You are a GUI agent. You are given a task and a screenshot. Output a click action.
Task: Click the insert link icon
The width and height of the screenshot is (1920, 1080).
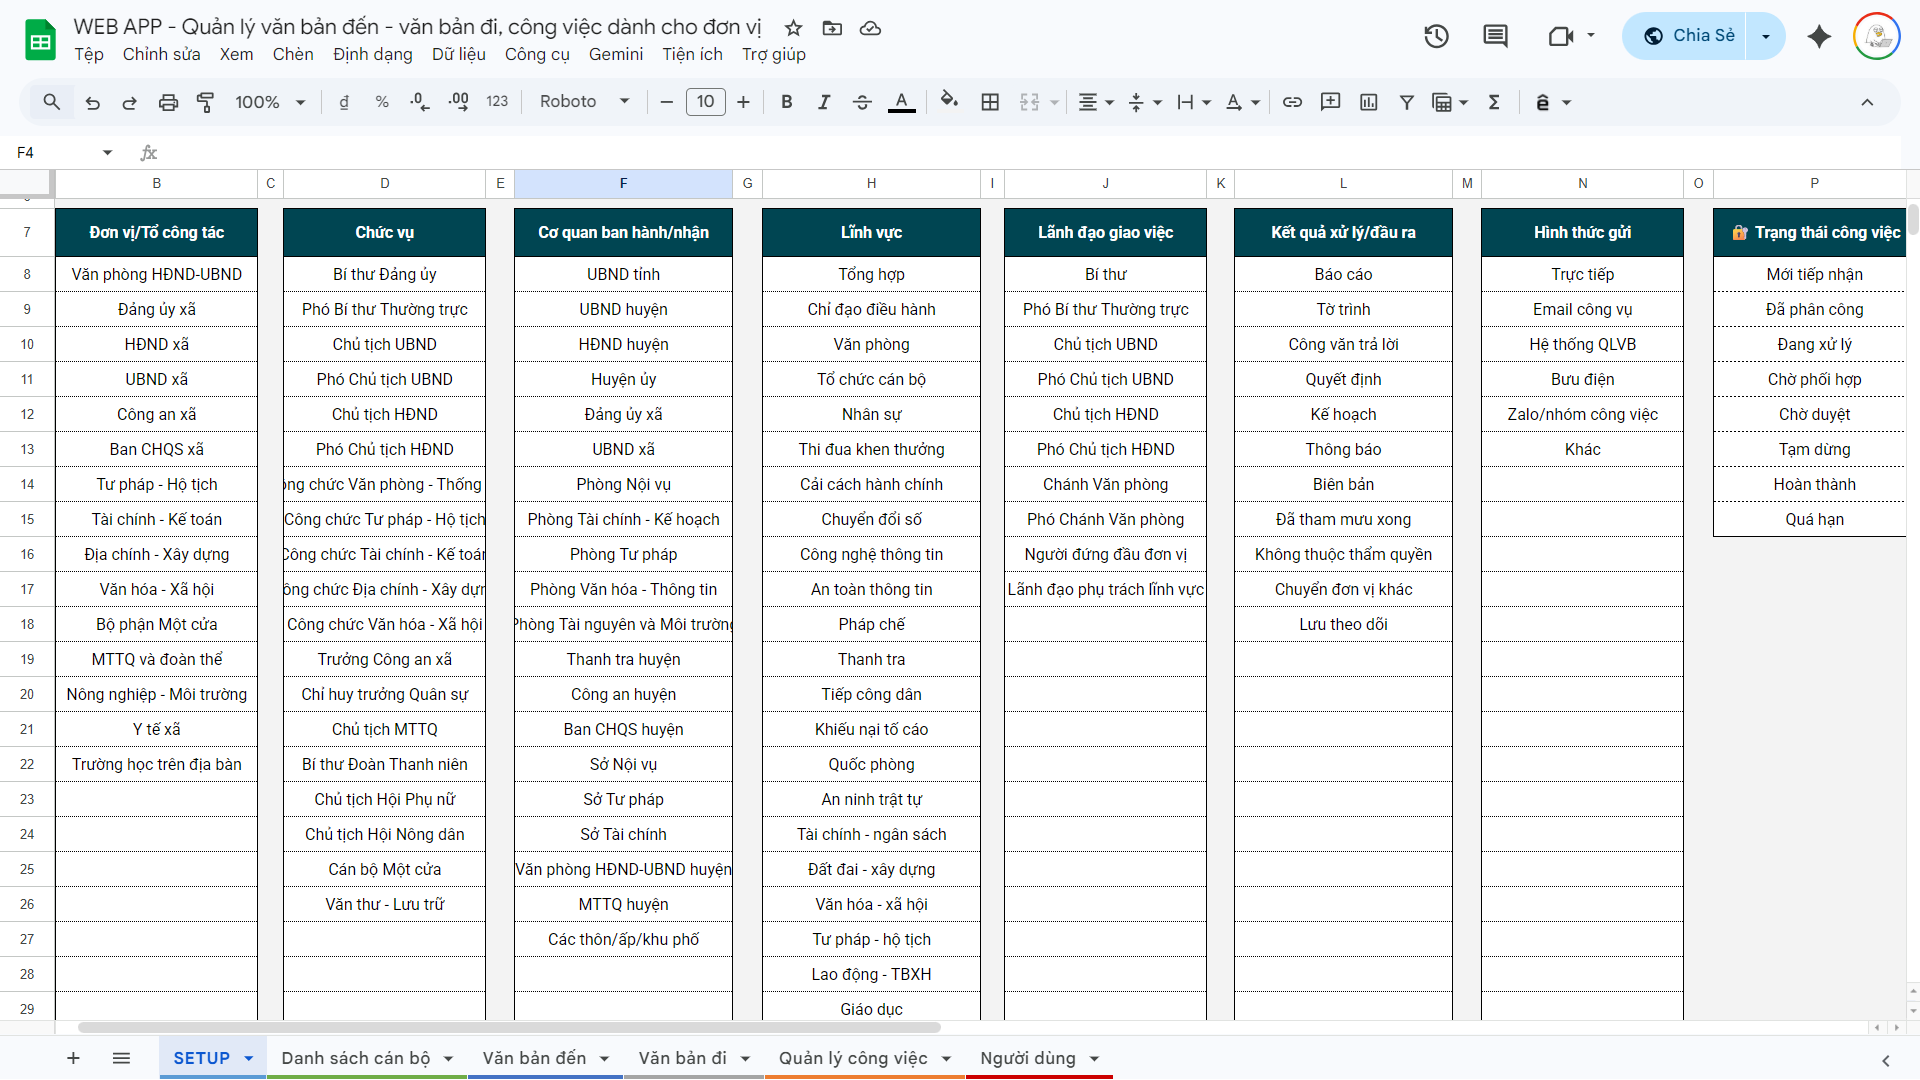pos(1292,102)
